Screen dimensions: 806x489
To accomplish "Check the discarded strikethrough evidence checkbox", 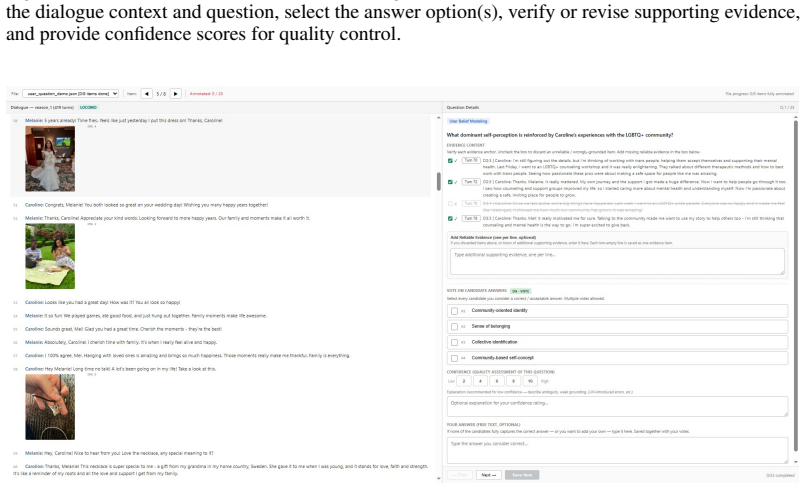I will [450, 204].
